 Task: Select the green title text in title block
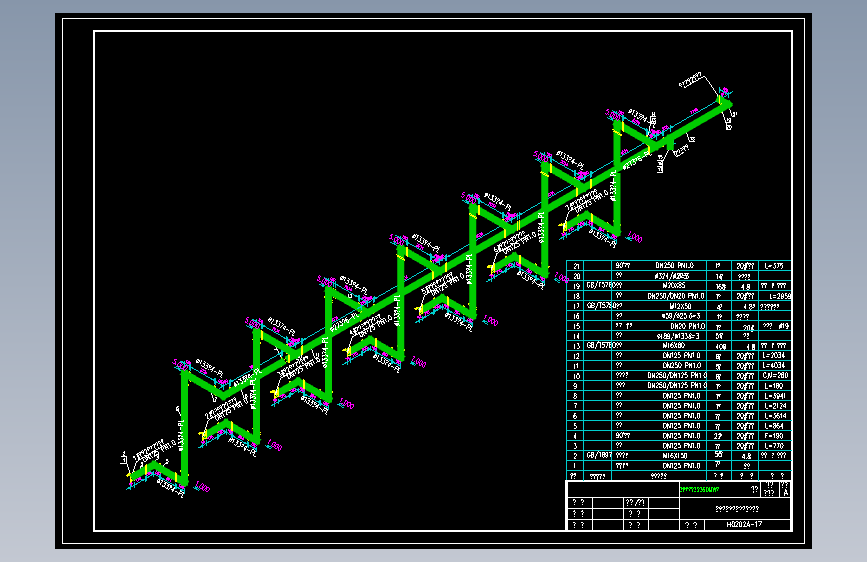(x=699, y=490)
